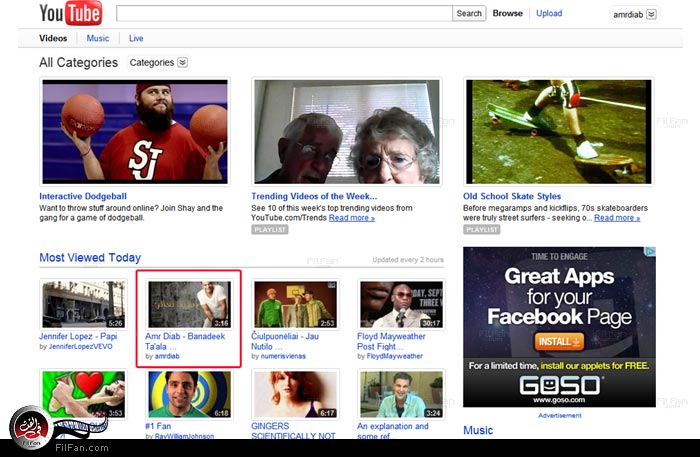Screen dimensions: 700x457
Task: Open the Jennifer Lopez - Papi video link
Action: tap(80, 336)
